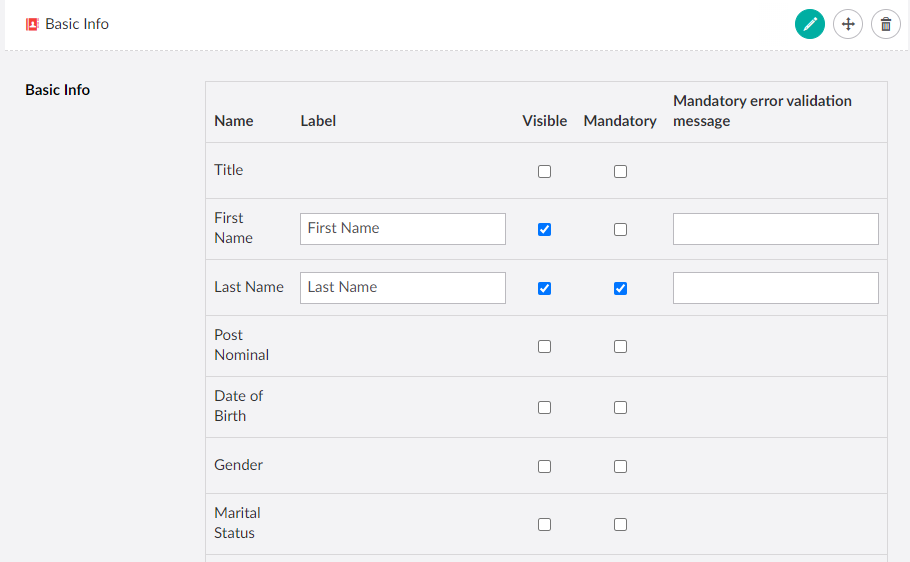Viewport: 910px width, 562px height.
Task: Enable Marital Status Visible checkbox
Action: coord(544,524)
